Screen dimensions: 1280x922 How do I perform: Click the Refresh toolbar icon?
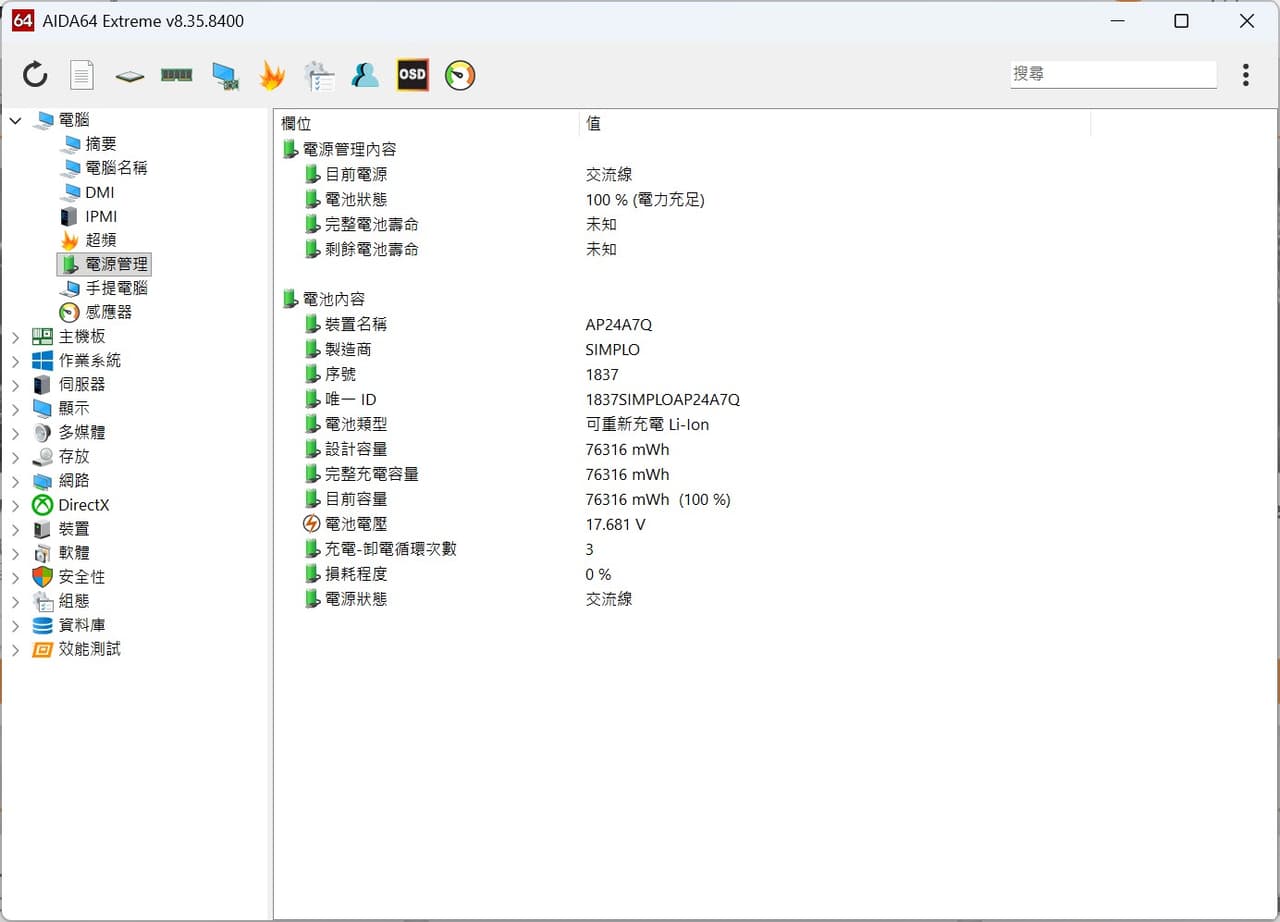(35, 74)
